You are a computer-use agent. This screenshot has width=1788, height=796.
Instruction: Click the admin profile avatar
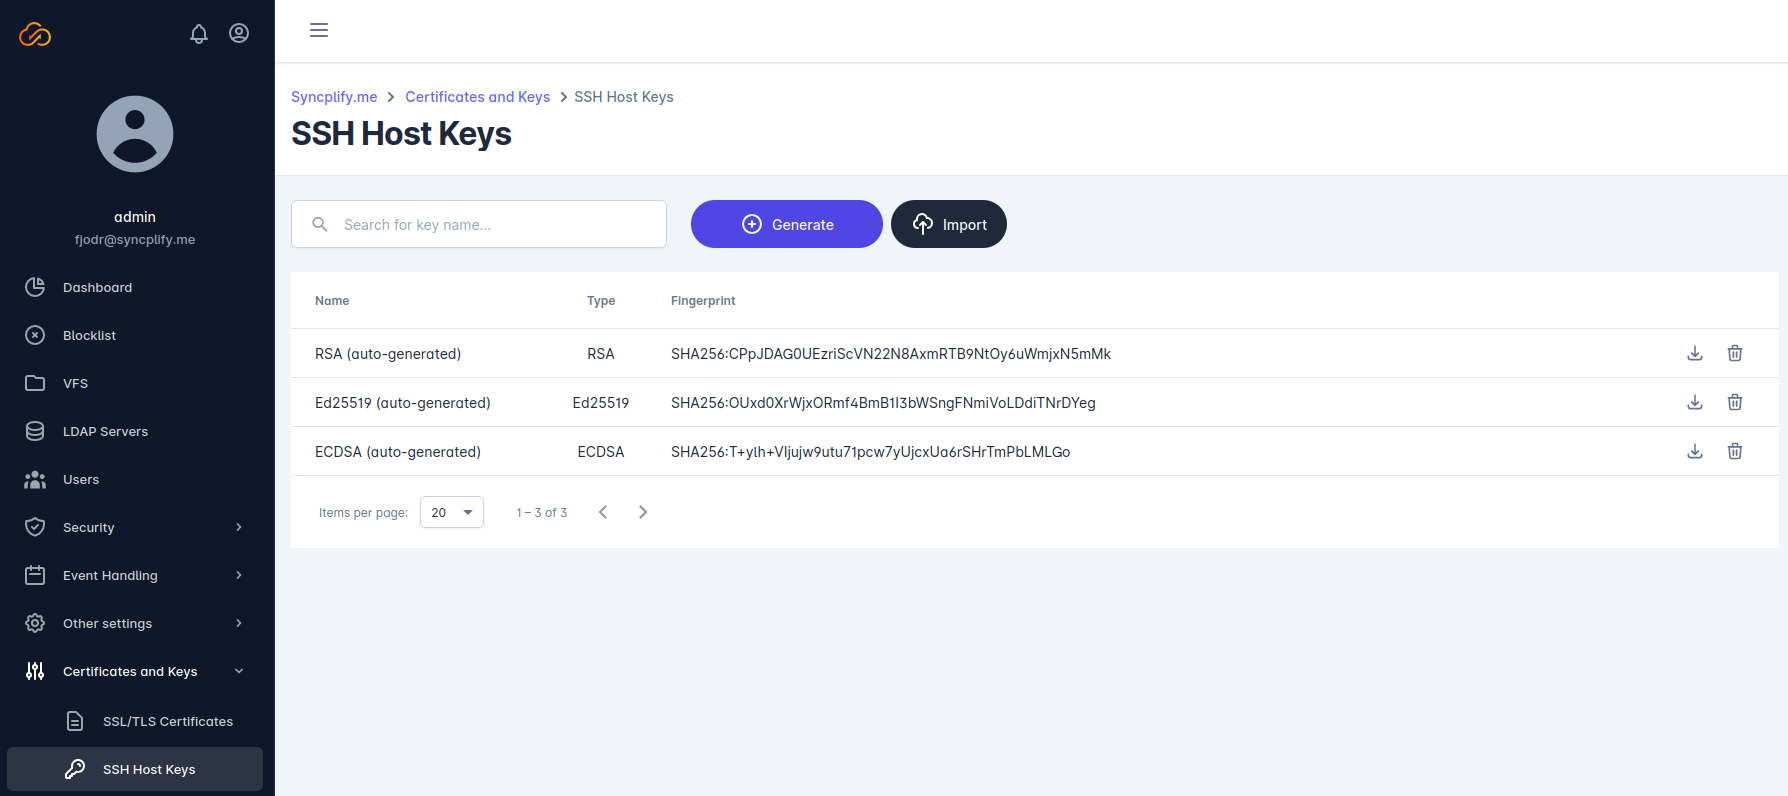point(135,134)
